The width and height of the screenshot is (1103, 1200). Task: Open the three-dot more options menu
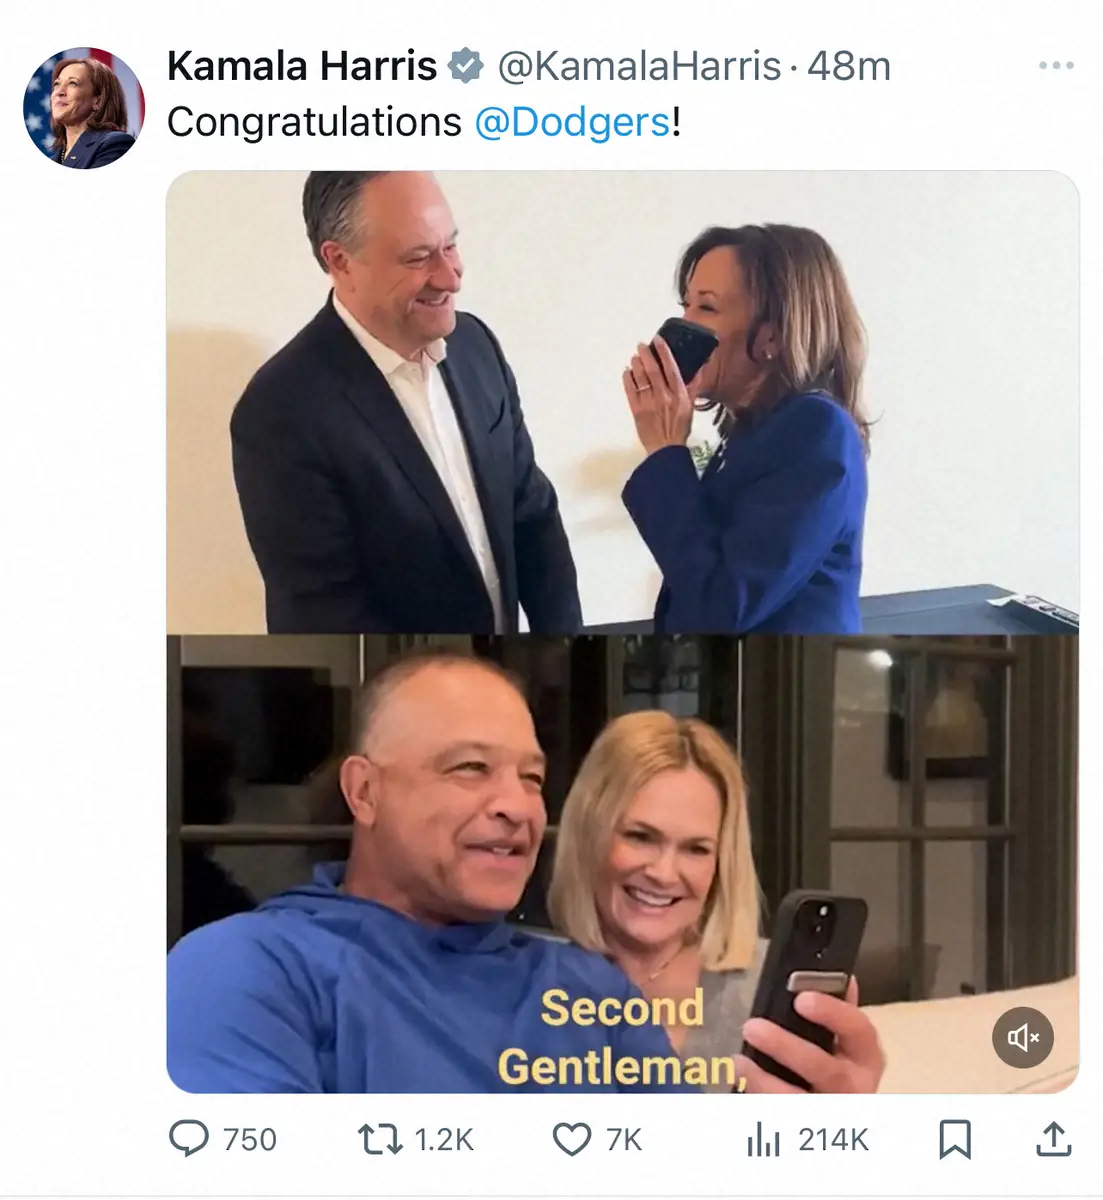coord(1055,66)
